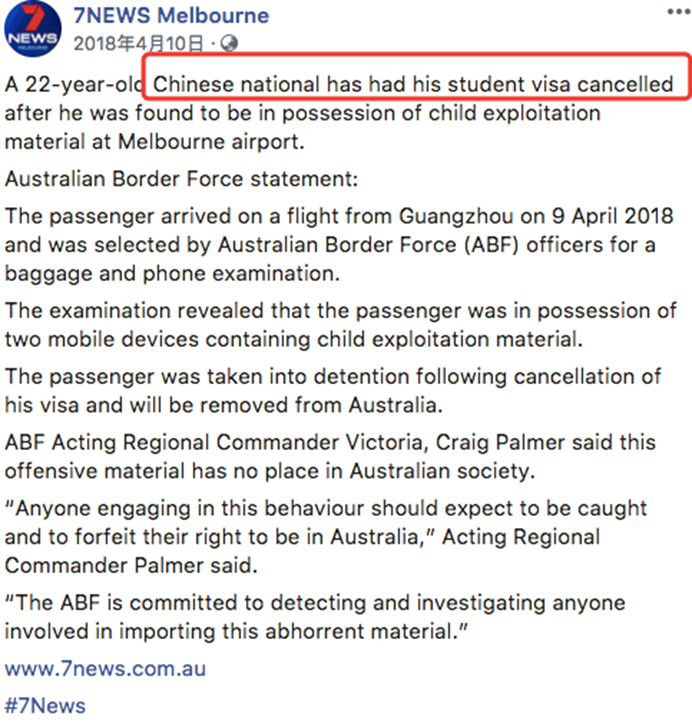Click the 7NEWS Melbourne logo avatar
692x726 pixels.
pyautogui.click(x=29, y=30)
